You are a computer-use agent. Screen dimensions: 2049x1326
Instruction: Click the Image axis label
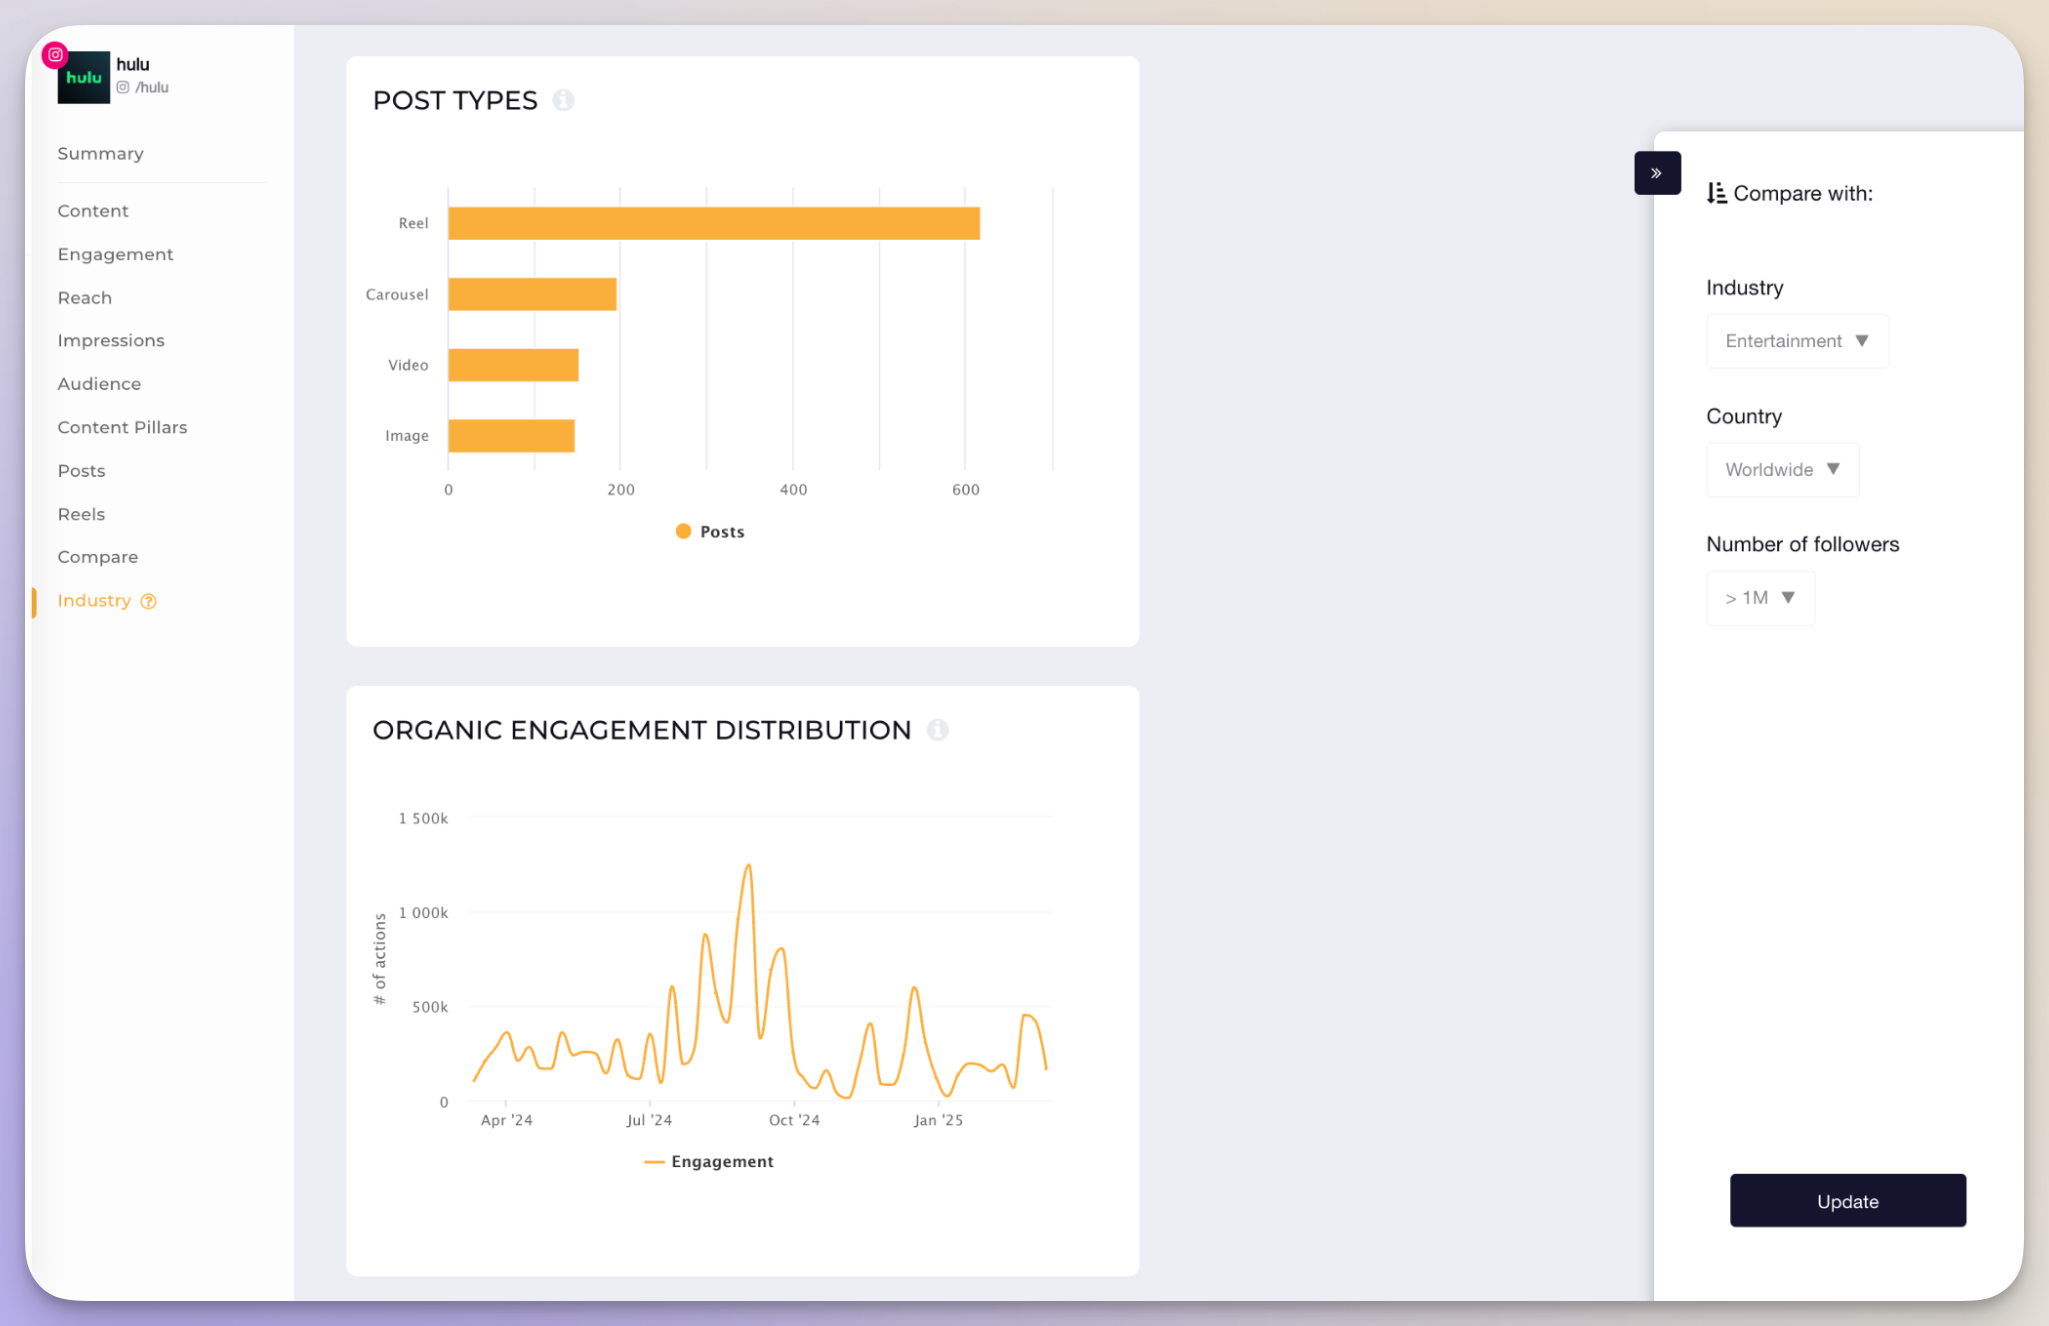pyautogui.click(x=407, y=436)
